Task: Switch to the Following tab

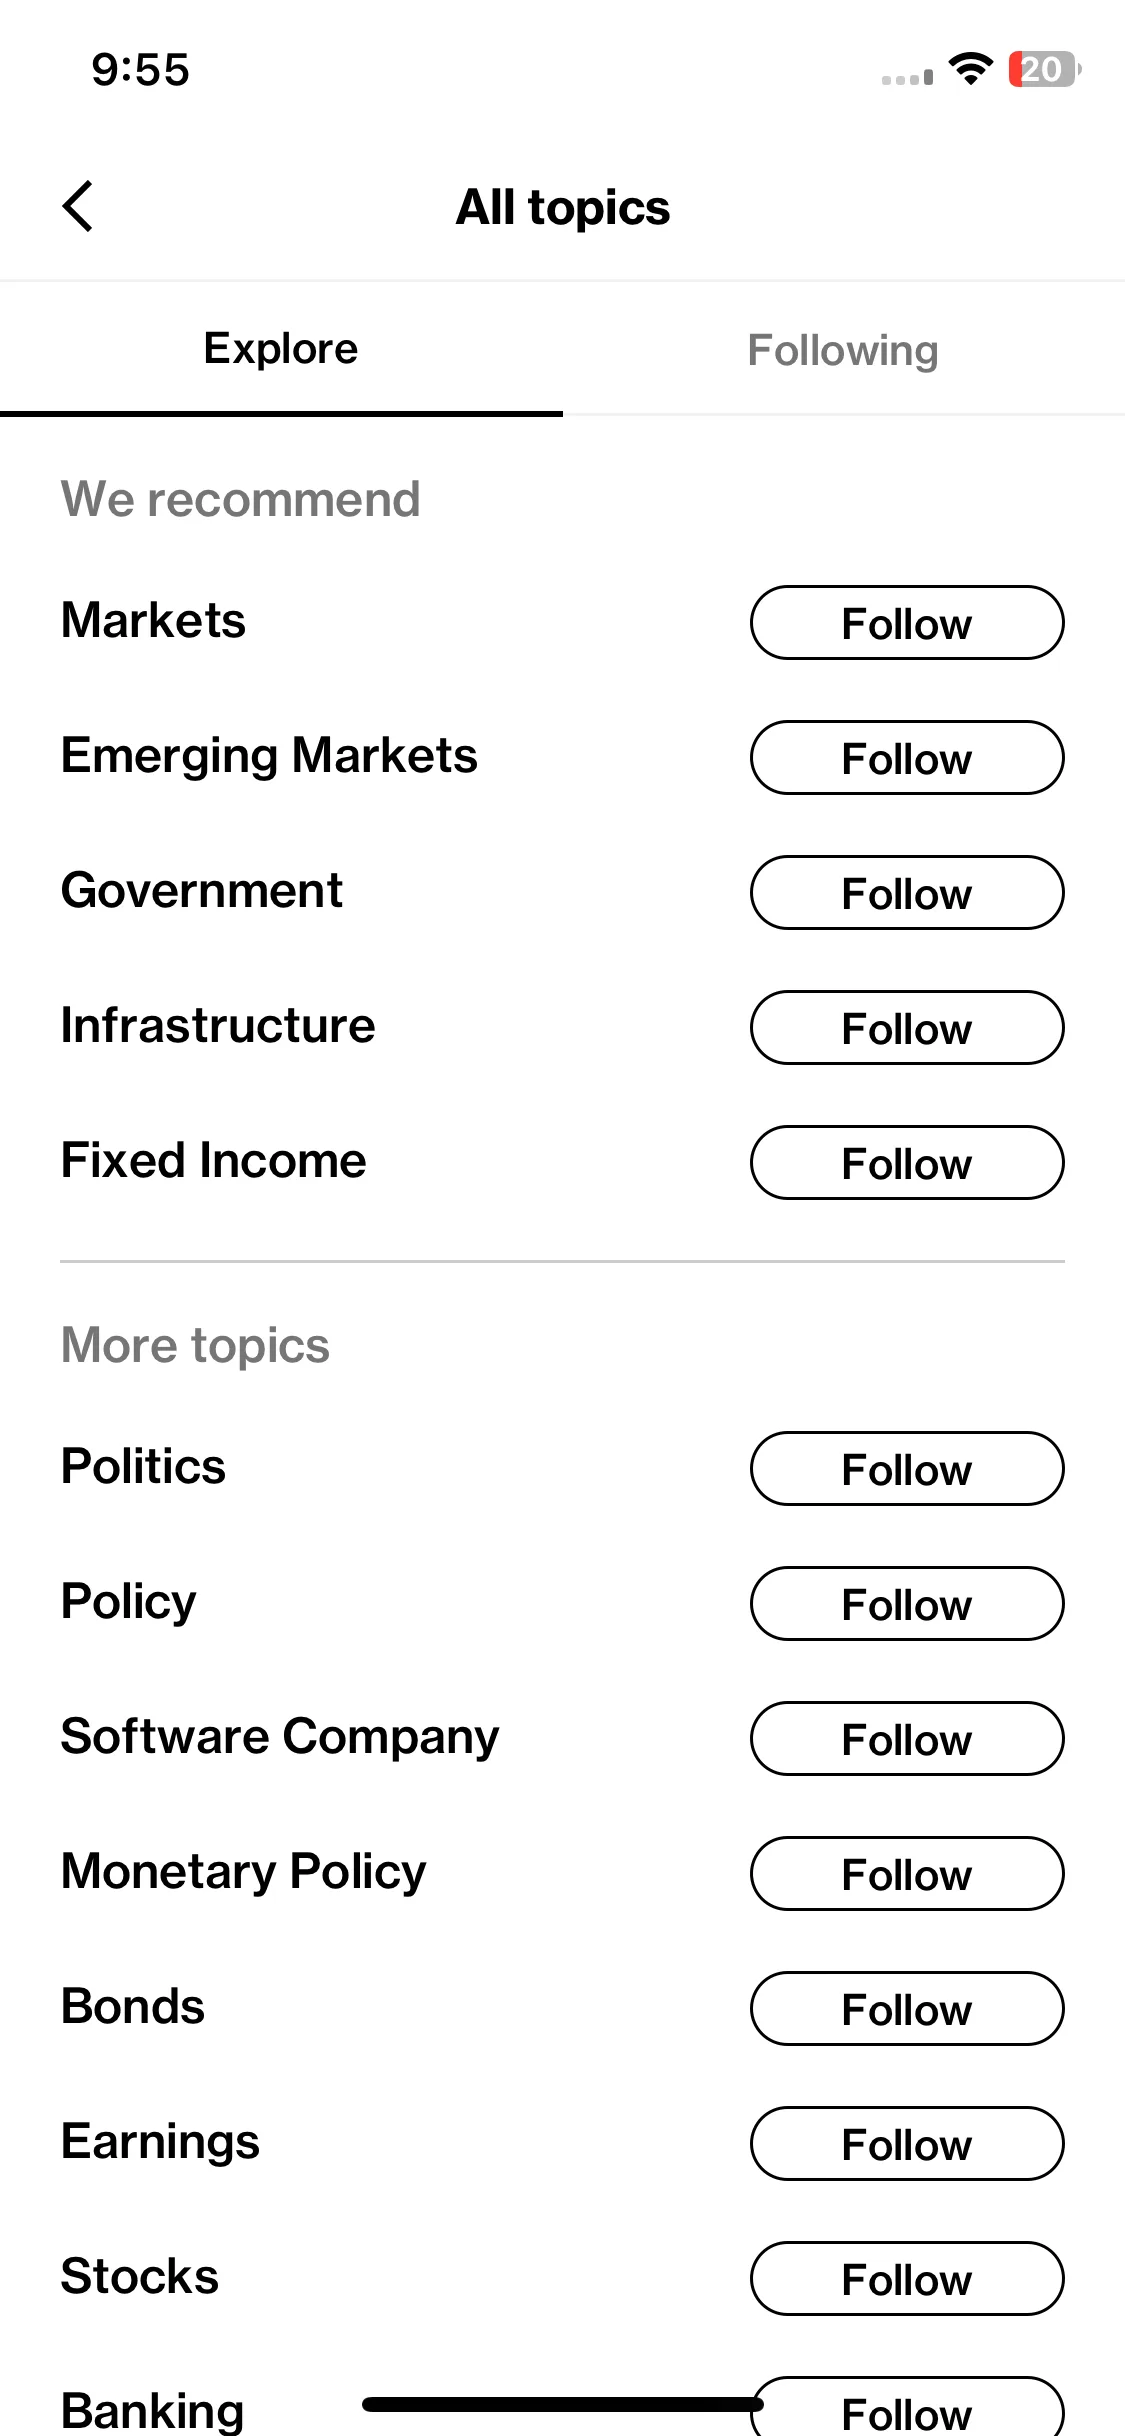Action: [x=843, y=351]
